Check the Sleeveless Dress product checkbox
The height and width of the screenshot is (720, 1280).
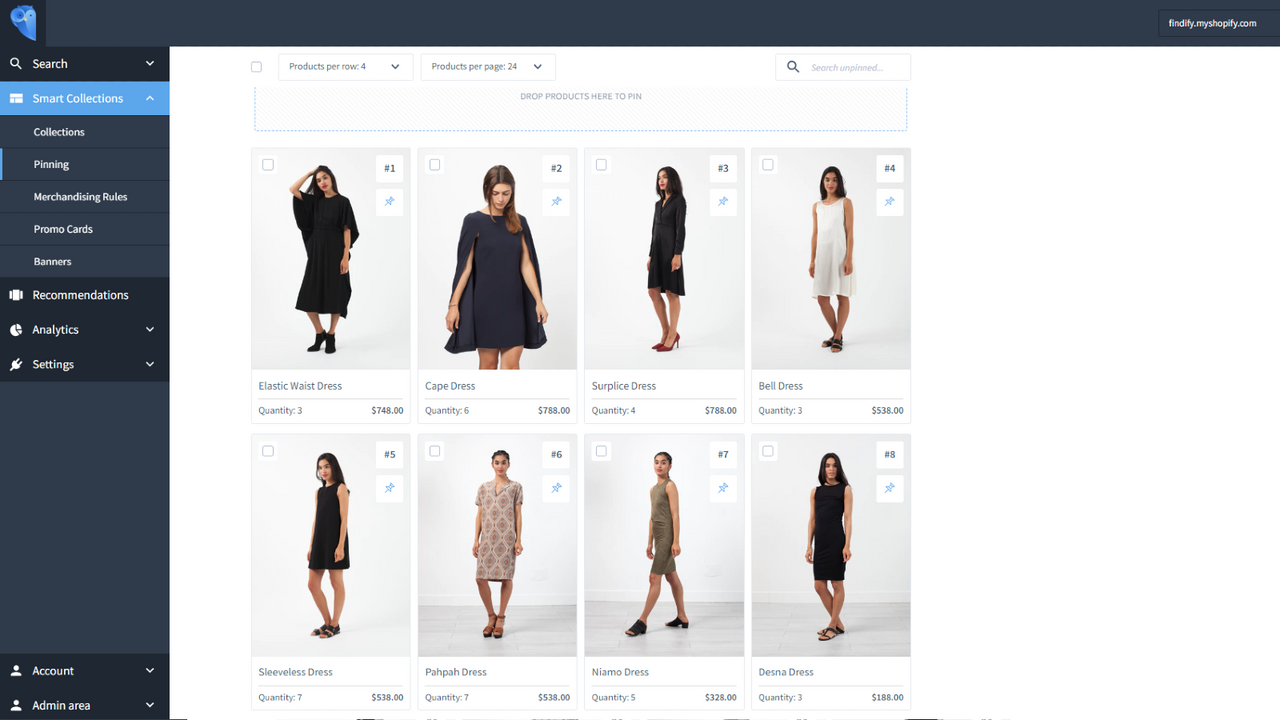tap(267, 451)
